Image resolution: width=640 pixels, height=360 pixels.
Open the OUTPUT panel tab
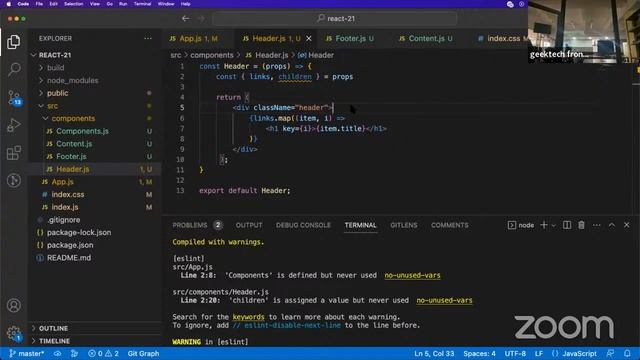pyautogui.click(x=249, y=225)
